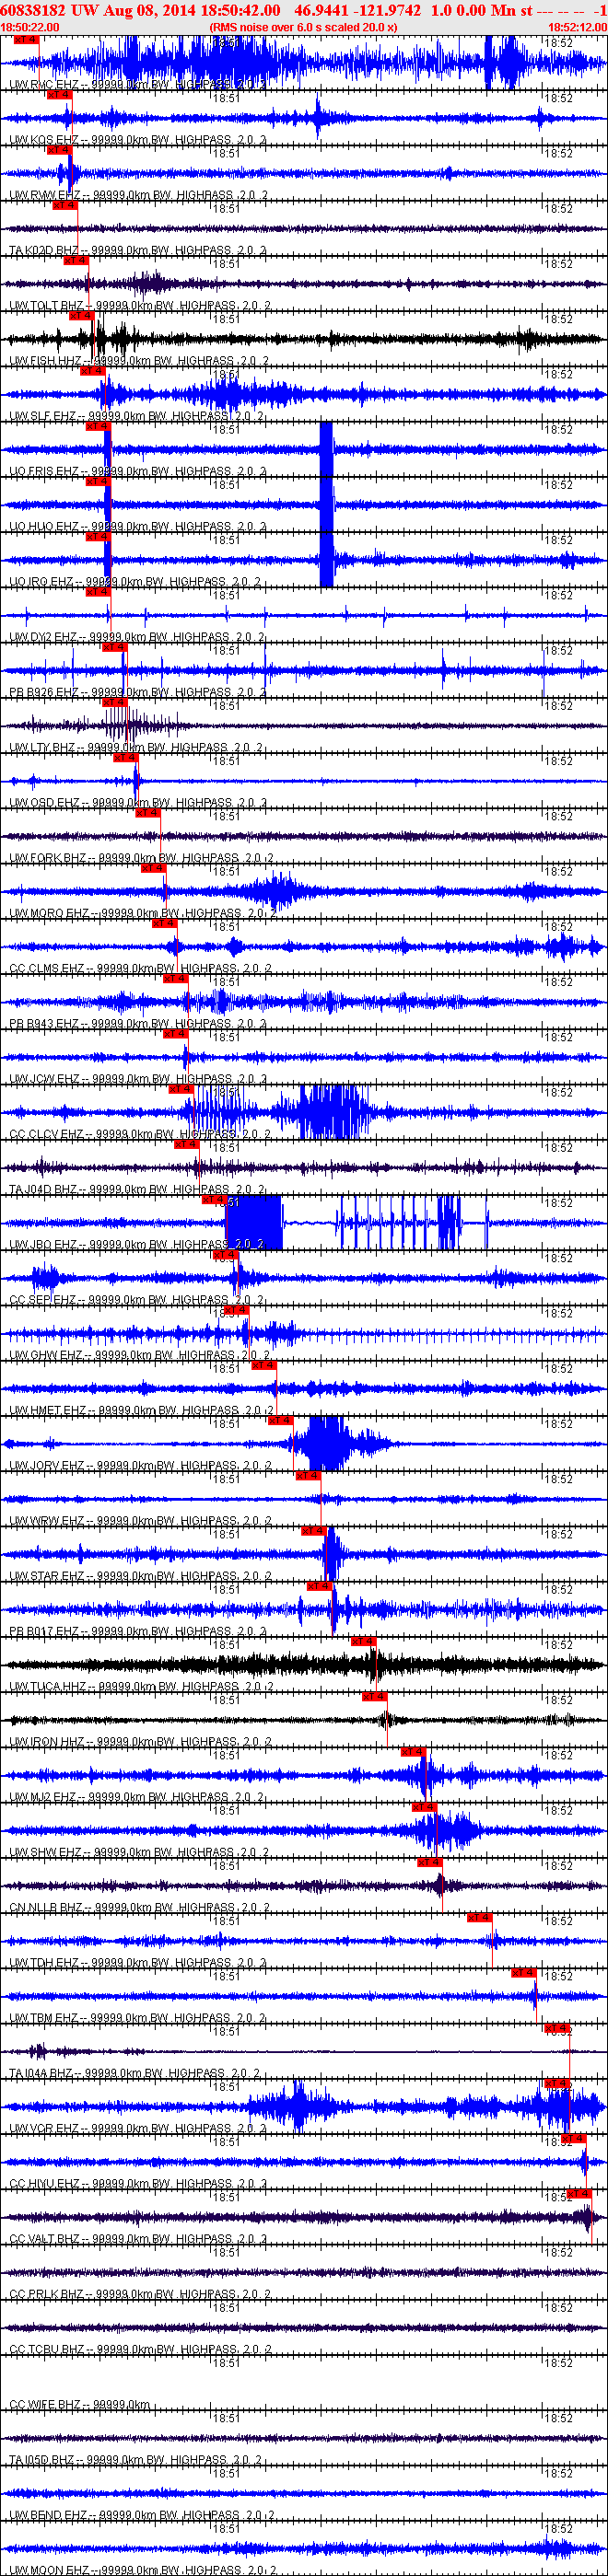Select the pick marker on CC.VALT trace
The width and height of the screenshot is (608, 2576).
point(578,2194)
